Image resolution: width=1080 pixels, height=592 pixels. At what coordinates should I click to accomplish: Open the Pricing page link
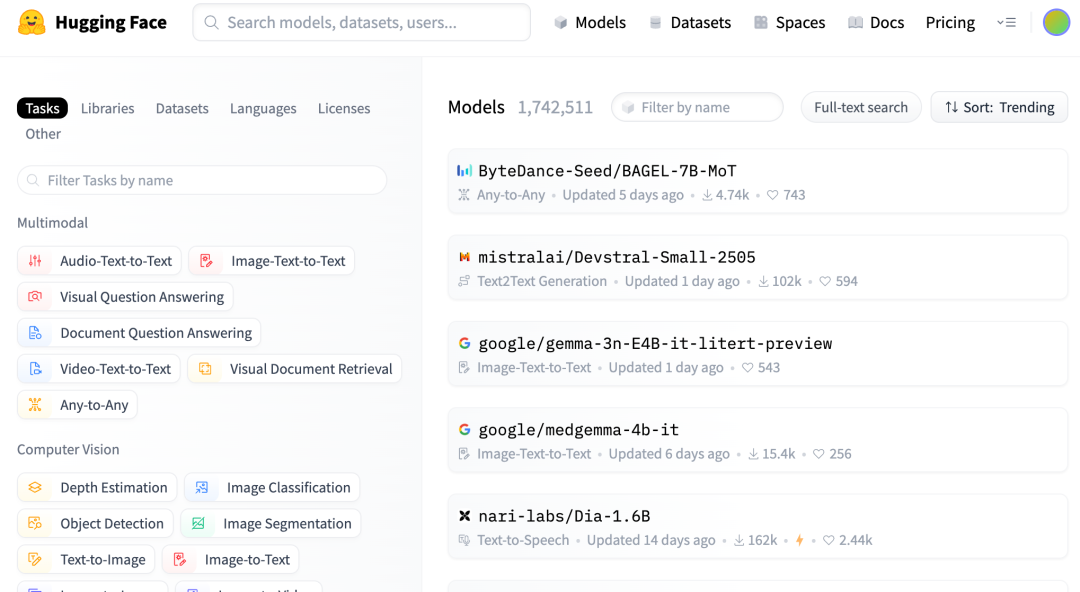[x=950, y=23]
